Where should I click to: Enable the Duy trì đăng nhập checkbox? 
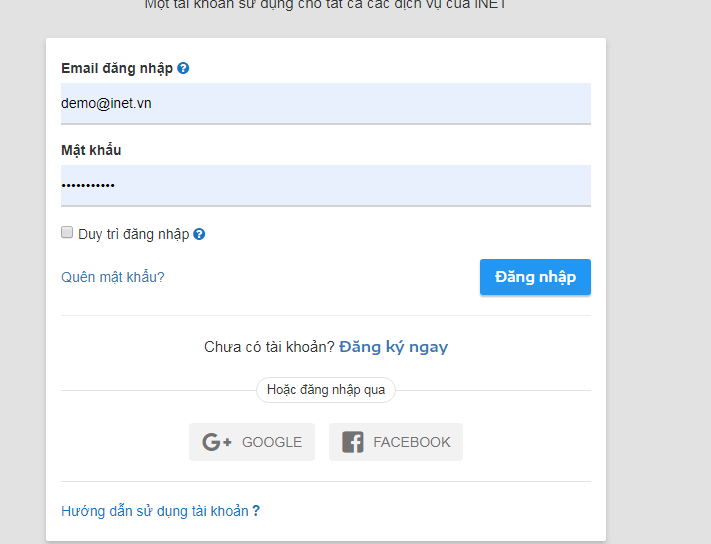tap(67, 233)
